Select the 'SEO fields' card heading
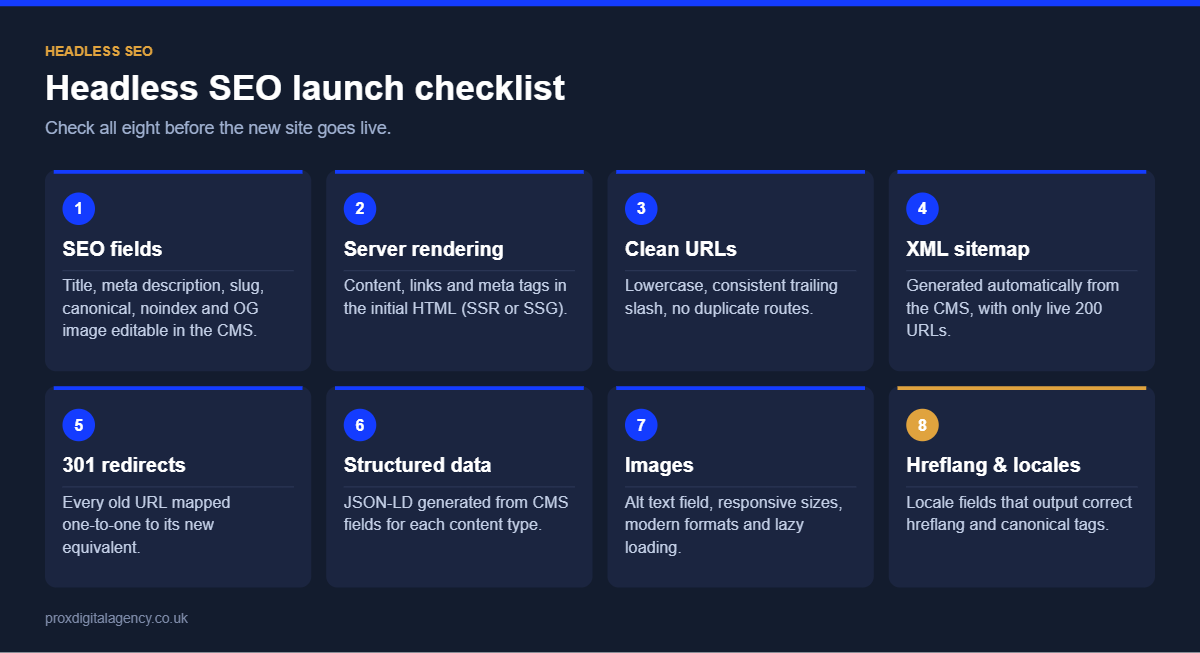The height and width of the screenshot is (653, 1200). [x=112, y=249]
